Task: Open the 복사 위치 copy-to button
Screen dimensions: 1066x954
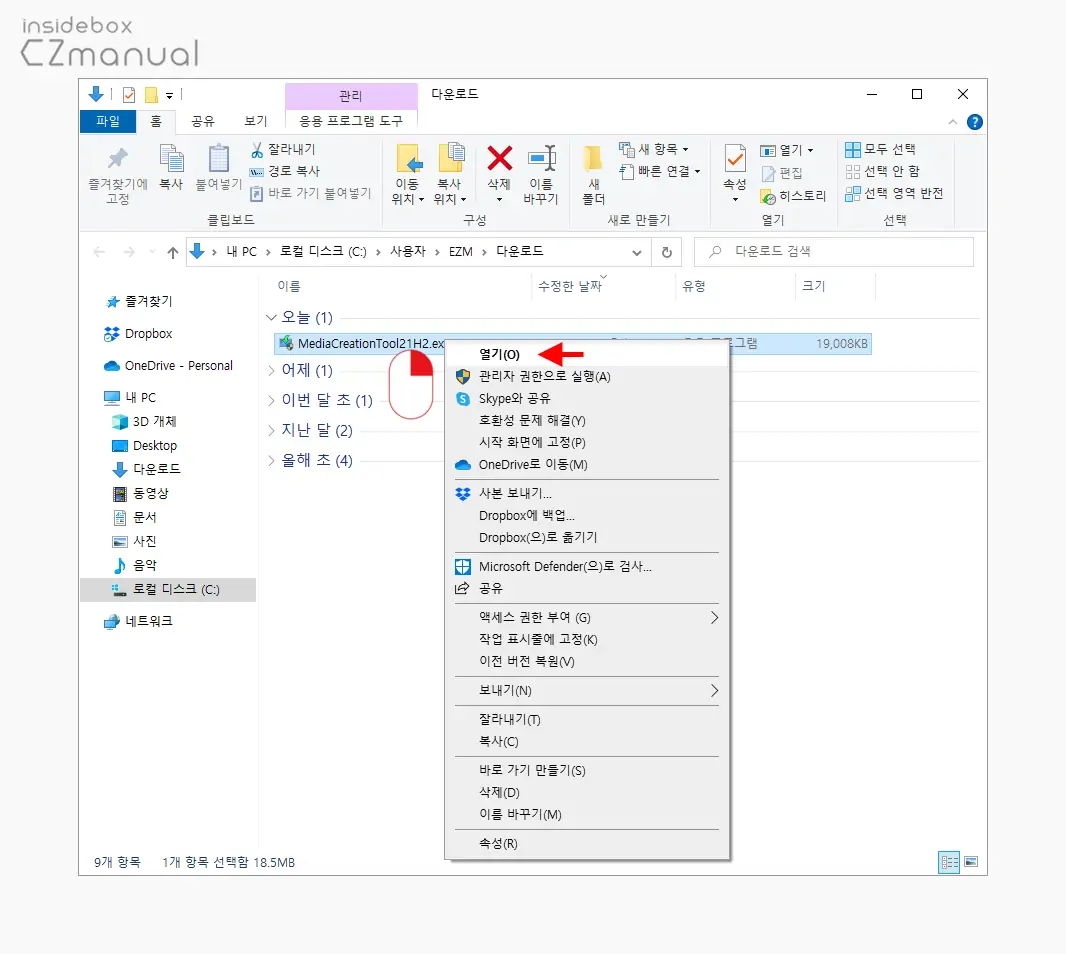Action: point(449,174)
